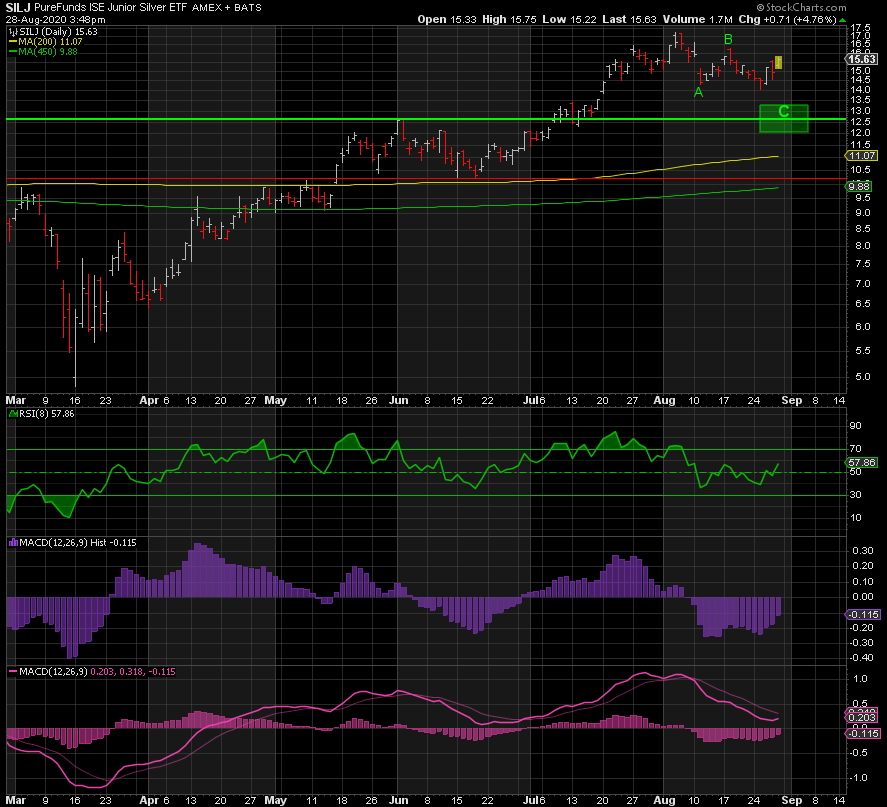887x807 pixels.
Task: Click the "MA(450) 9.88" legend text
Action: (48, 51)
